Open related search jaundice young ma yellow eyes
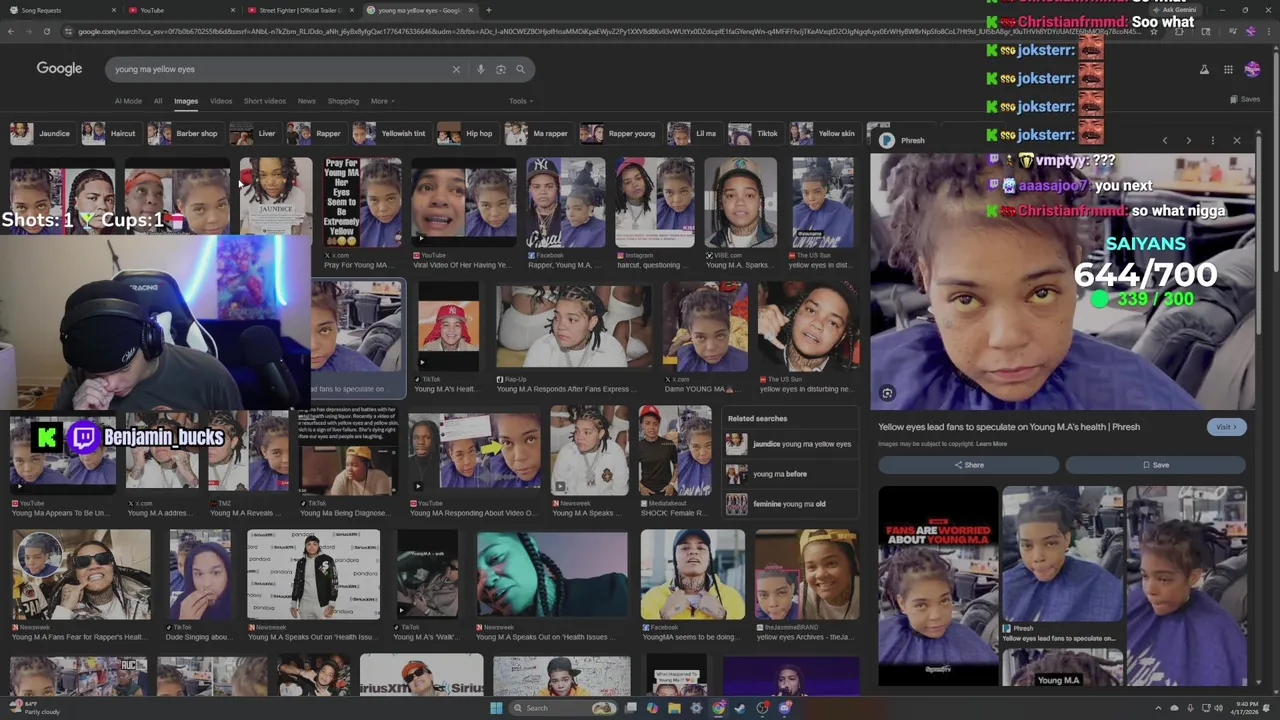The width and height of the screenshot is (1280, 720). [x=790, y=444]
